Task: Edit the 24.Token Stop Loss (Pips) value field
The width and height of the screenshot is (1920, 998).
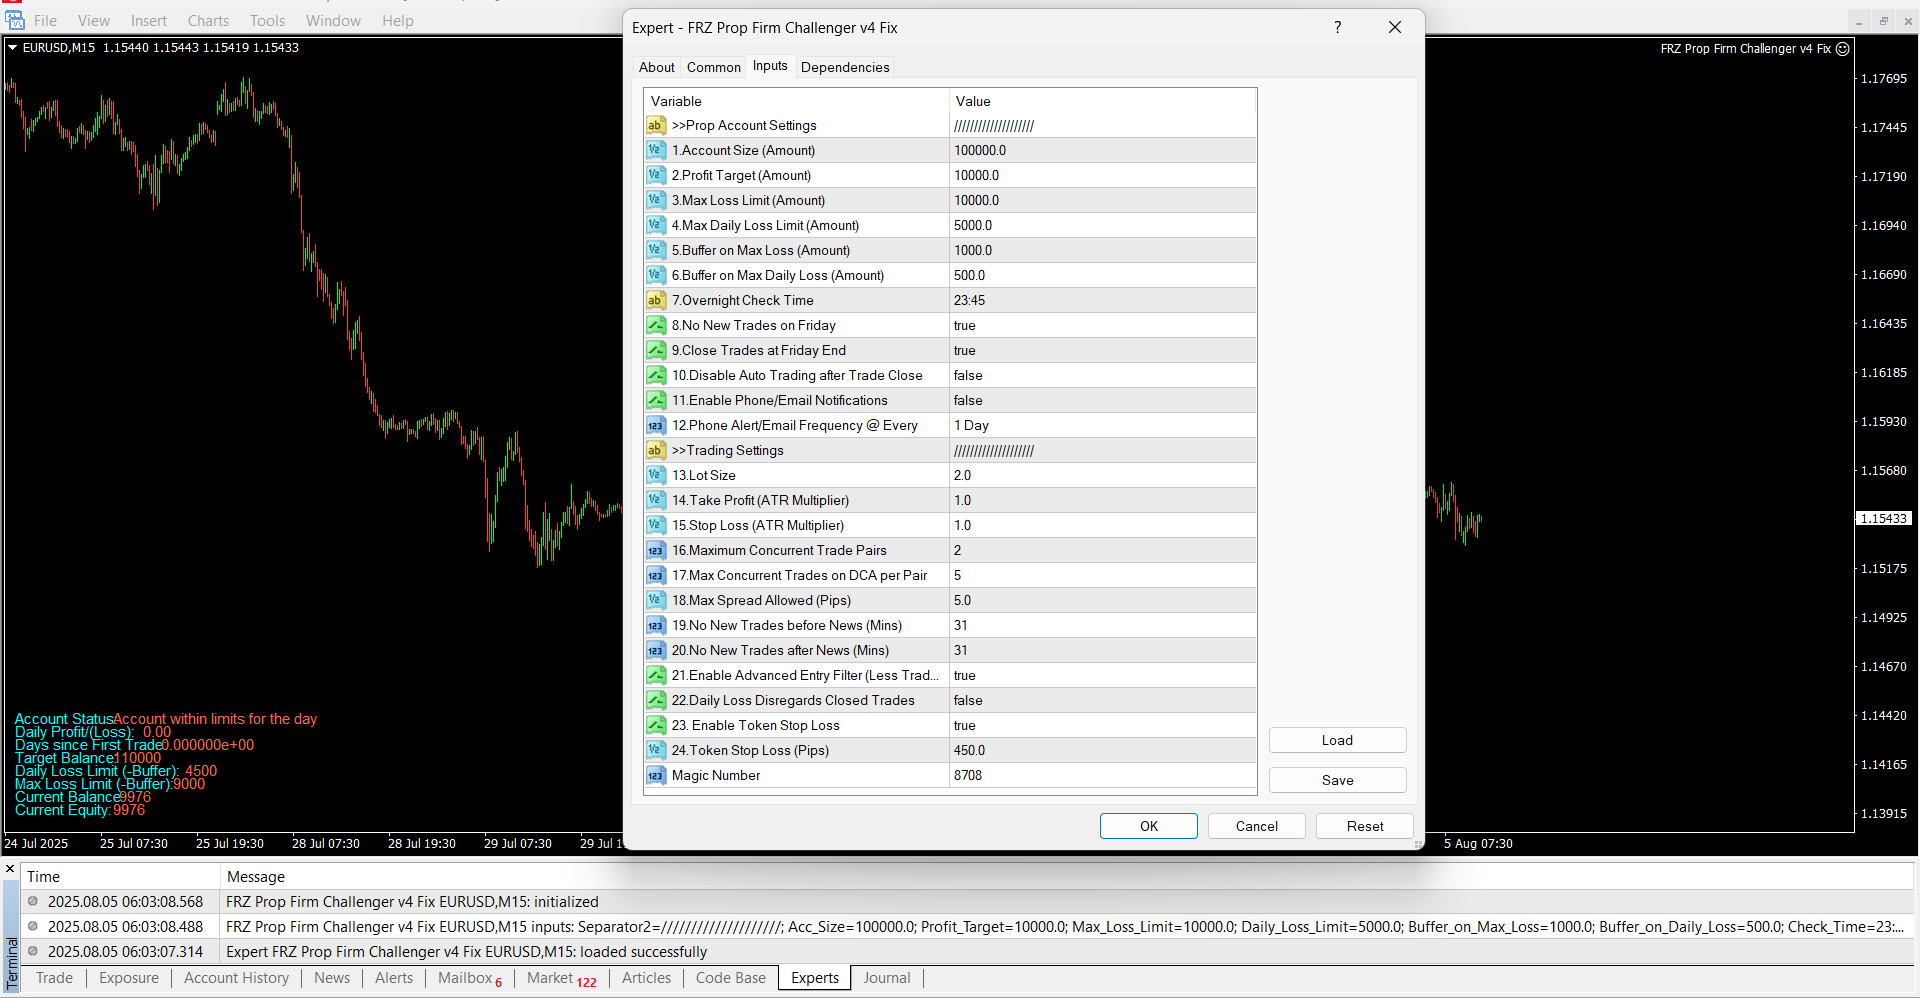Action: click(x=1100, y=750)
